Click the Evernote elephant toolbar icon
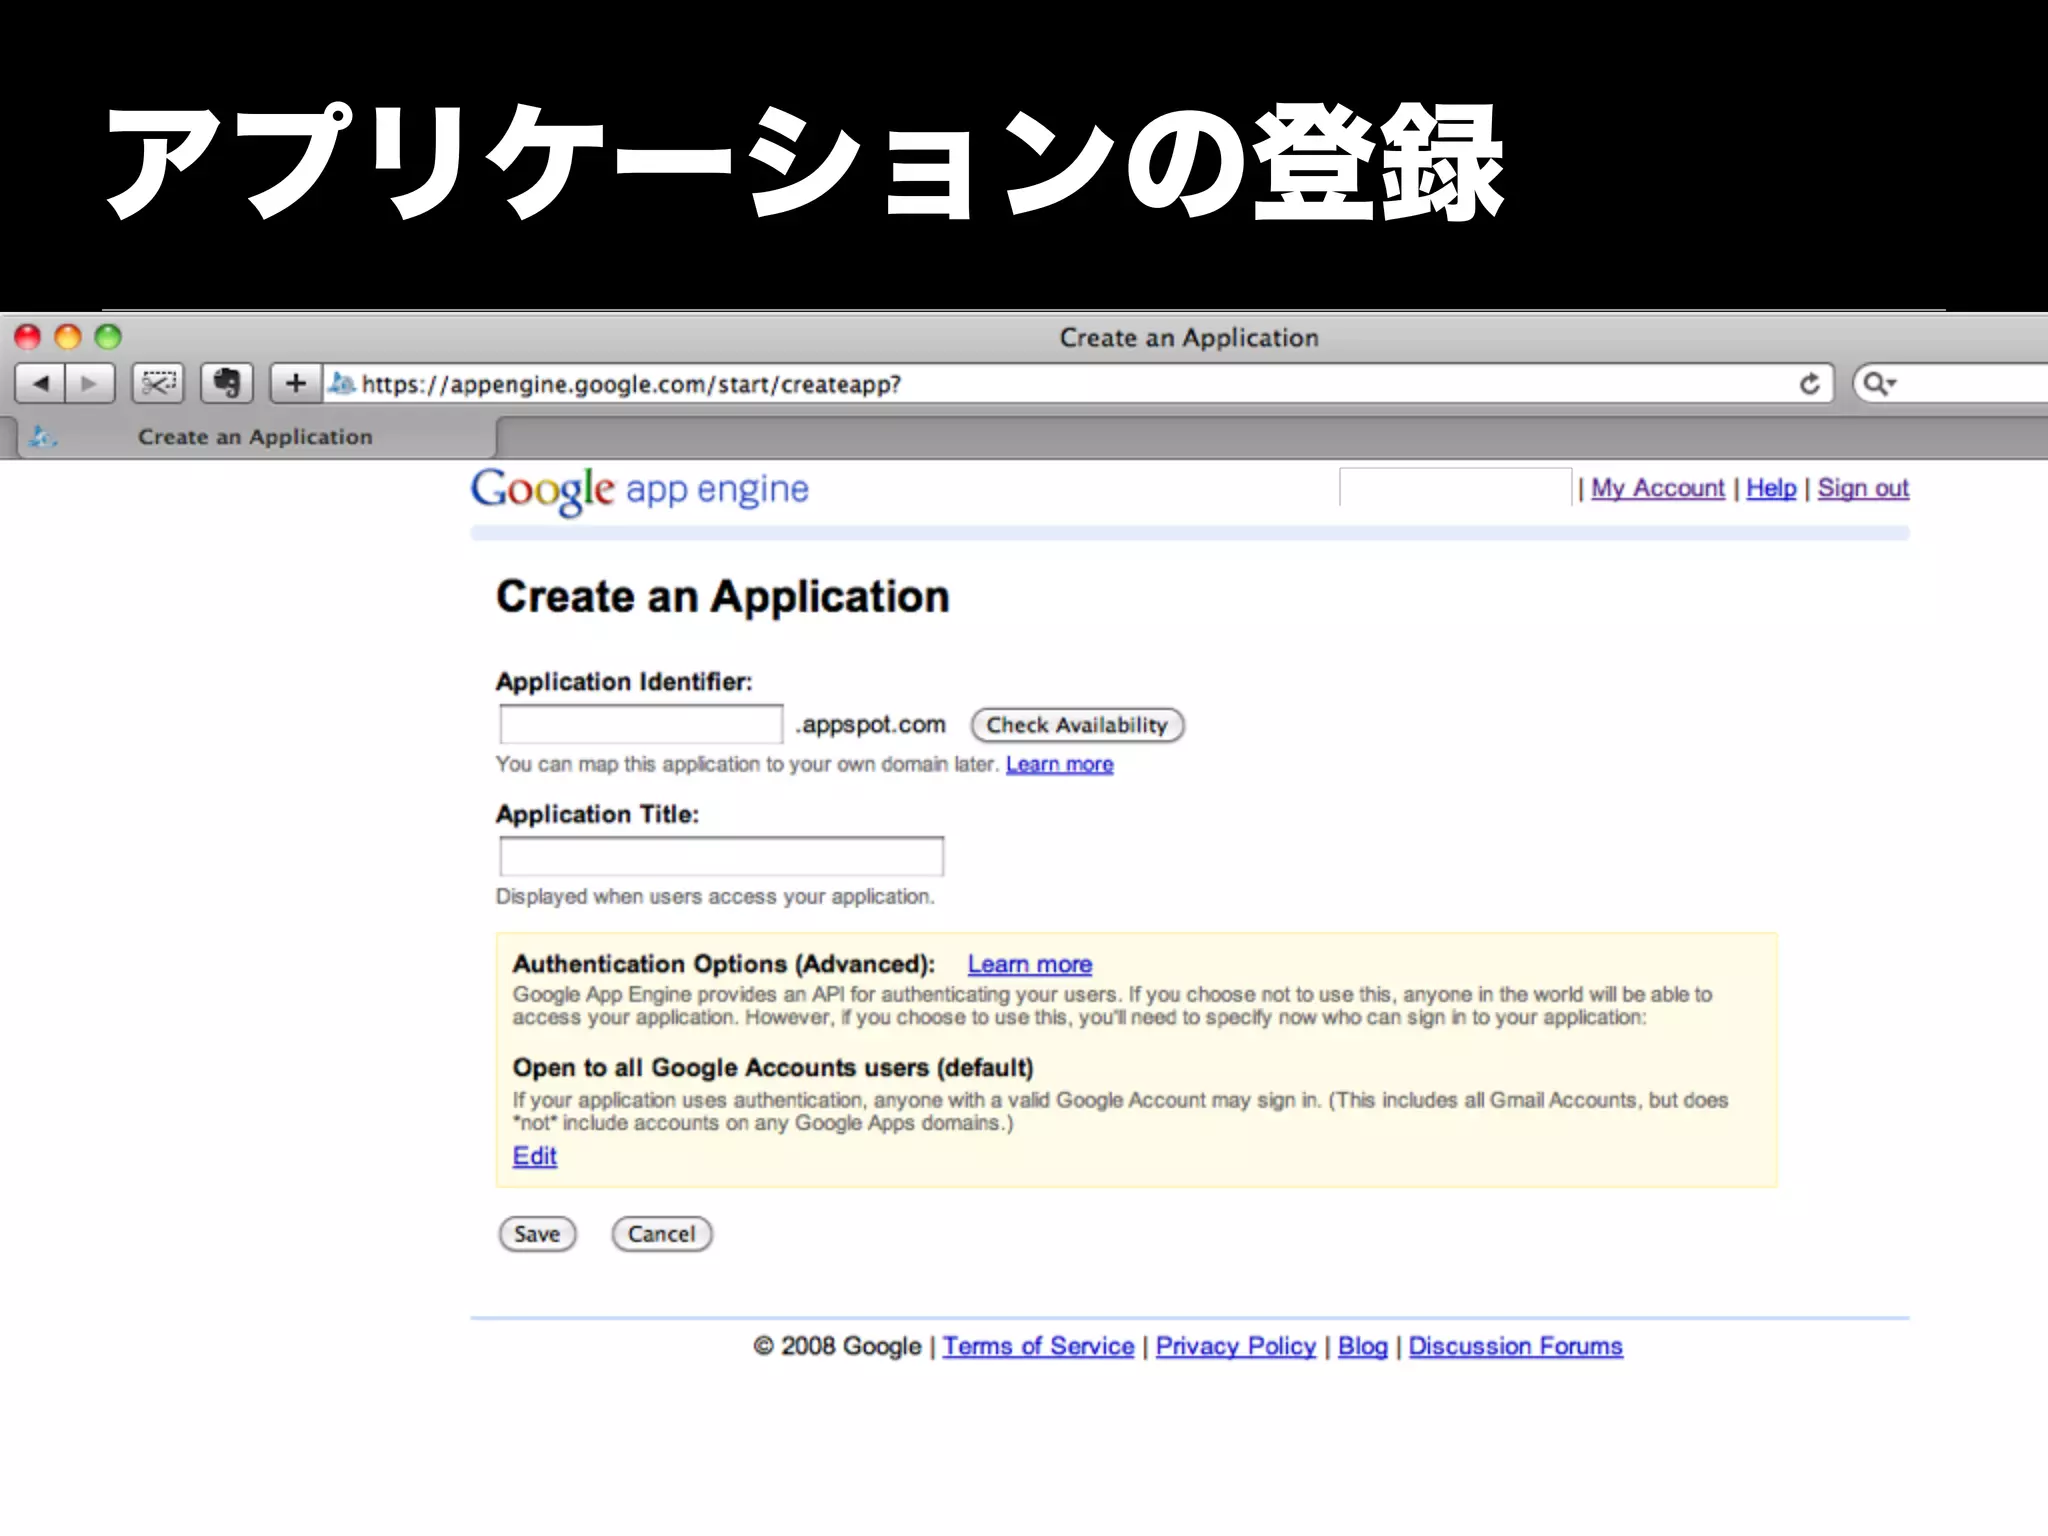2048x1536 pixels. point(227,384)
